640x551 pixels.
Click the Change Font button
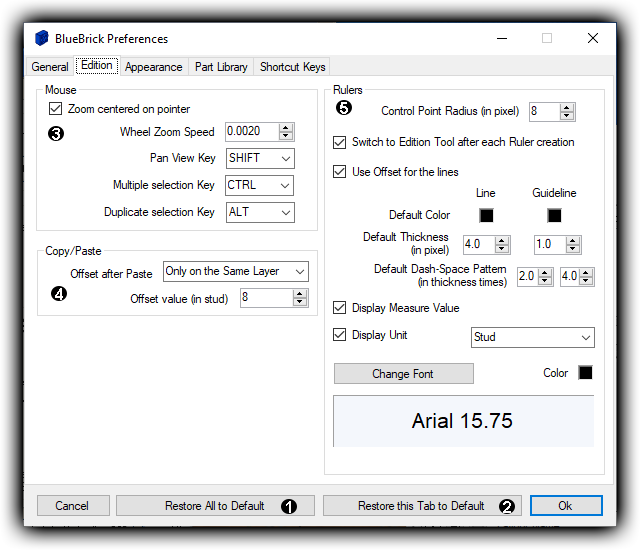point(403,373)
